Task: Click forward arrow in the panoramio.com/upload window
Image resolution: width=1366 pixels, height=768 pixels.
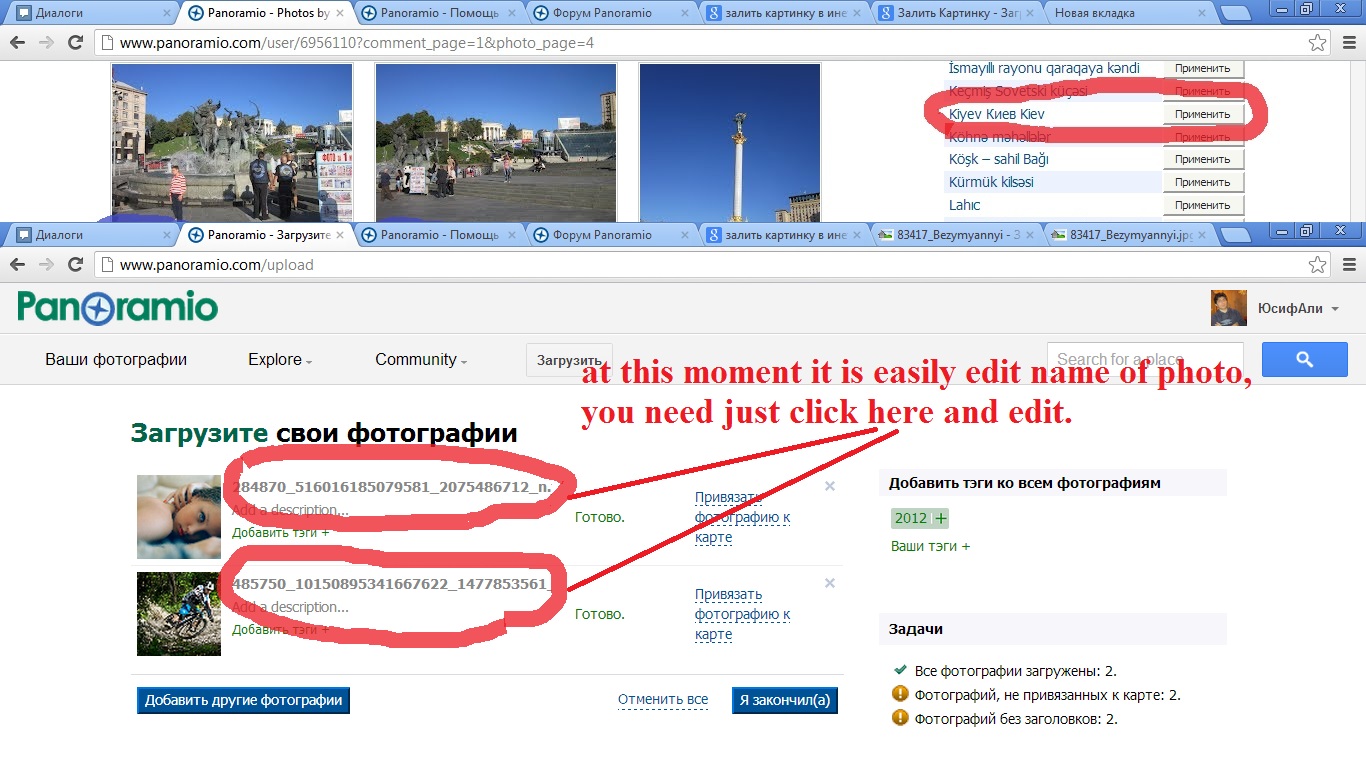Action: pos(46,265)
